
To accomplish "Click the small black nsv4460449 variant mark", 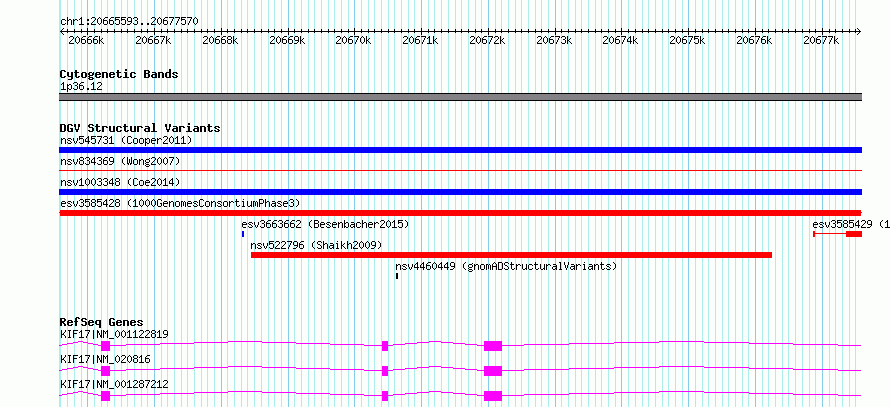I will [x=397, y=276].
